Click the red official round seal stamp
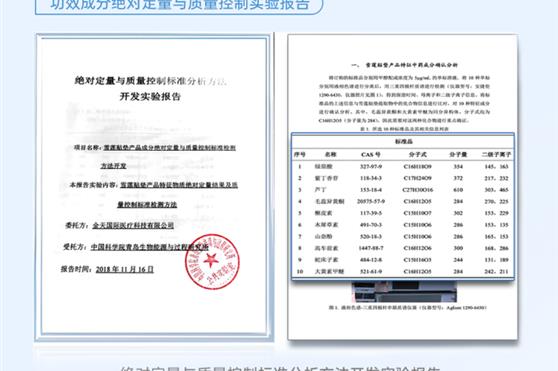Screen dimensions: 558x371 point(212,261)
